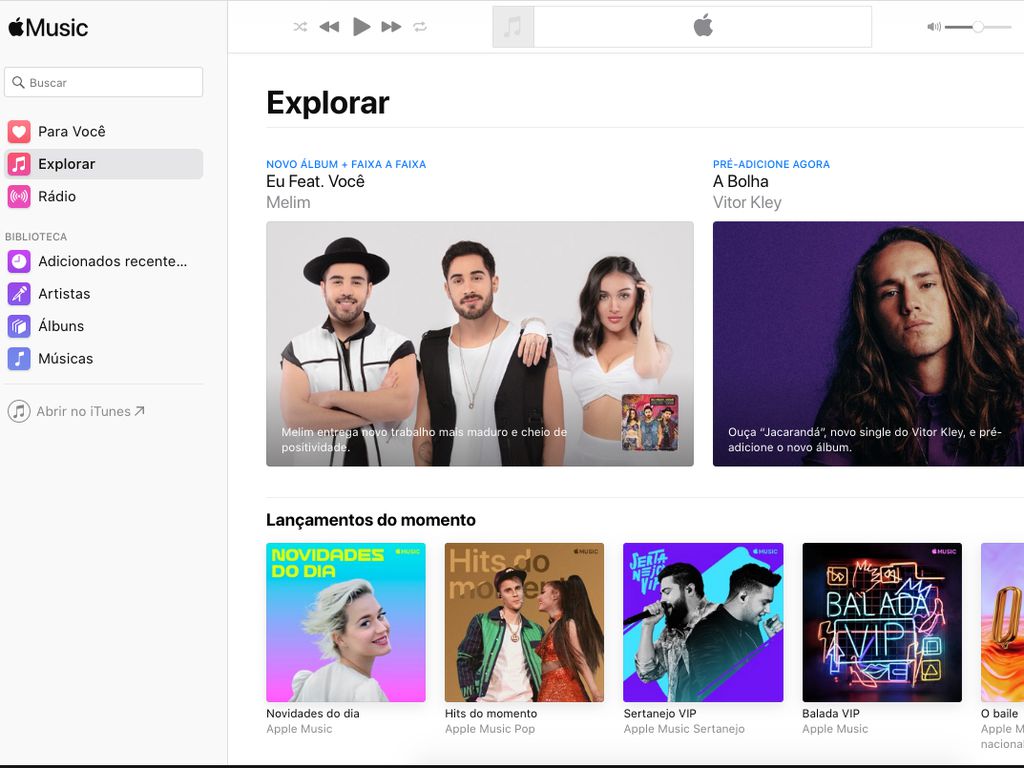Open the O baile playlist cover
Image resolution: width=1024 pixels, height=768 pixels.
(1002, 622)
